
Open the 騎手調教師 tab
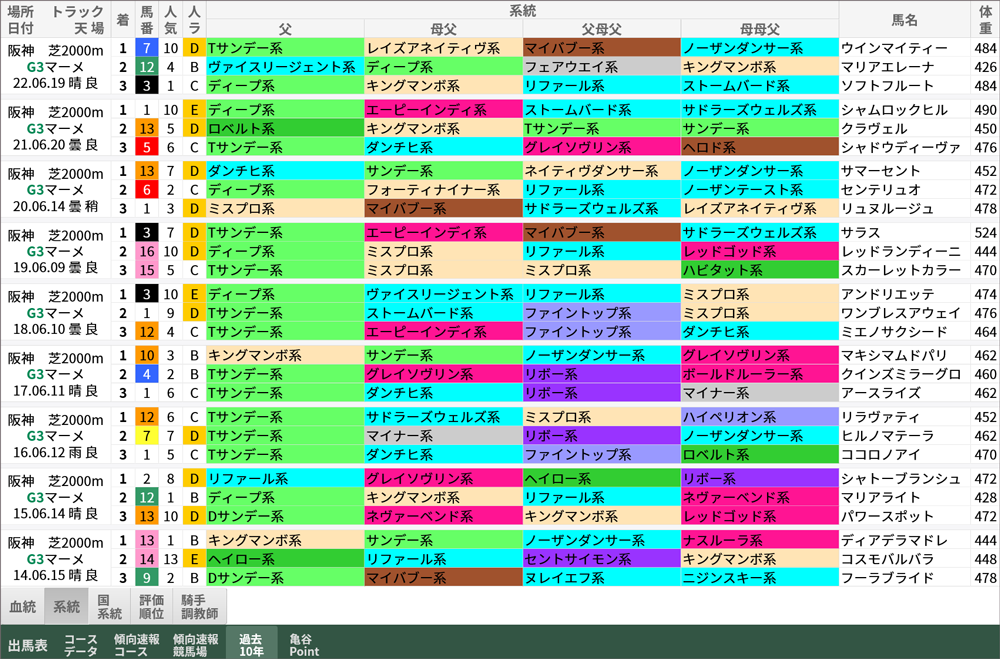tap(200, 606)
